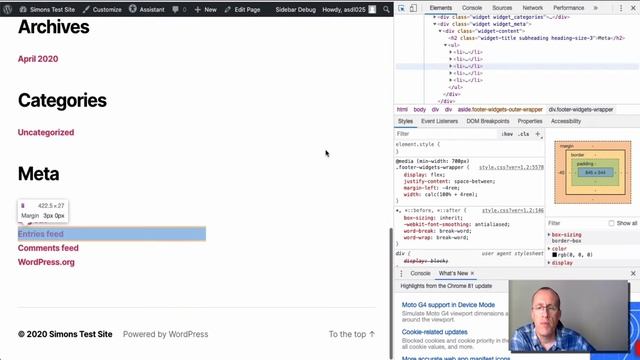
Task: Open the Properties sub-tab
Action: click(x=530, y=121)
